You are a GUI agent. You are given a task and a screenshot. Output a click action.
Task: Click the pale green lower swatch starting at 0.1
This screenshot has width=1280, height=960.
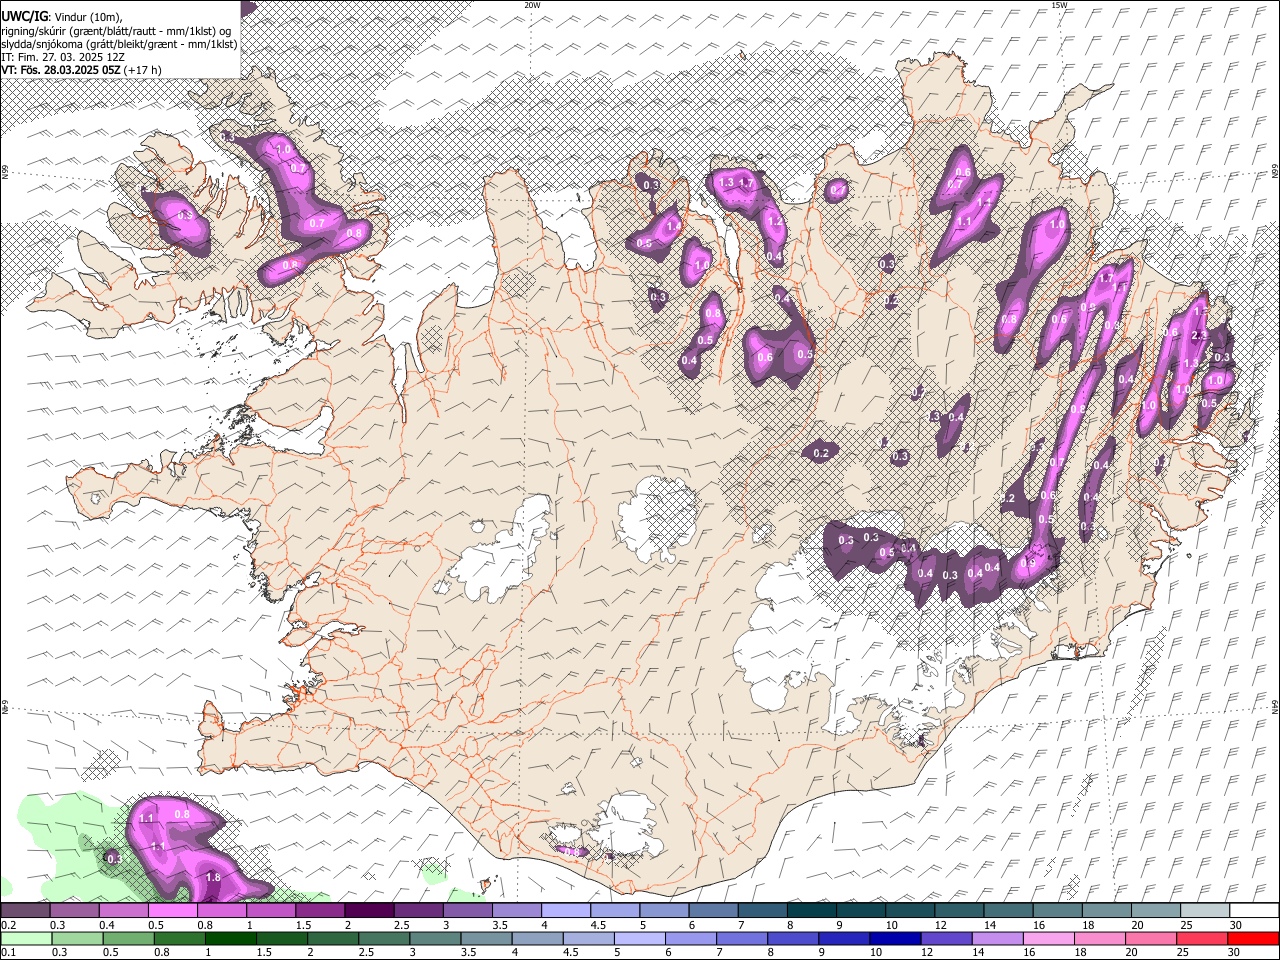(27, 939)
